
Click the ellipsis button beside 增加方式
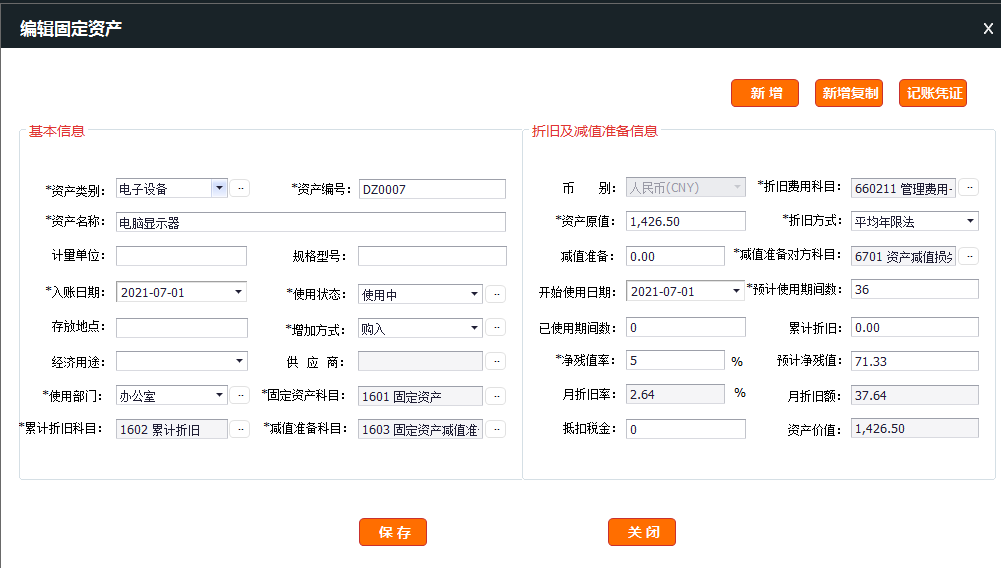(496, 327)
